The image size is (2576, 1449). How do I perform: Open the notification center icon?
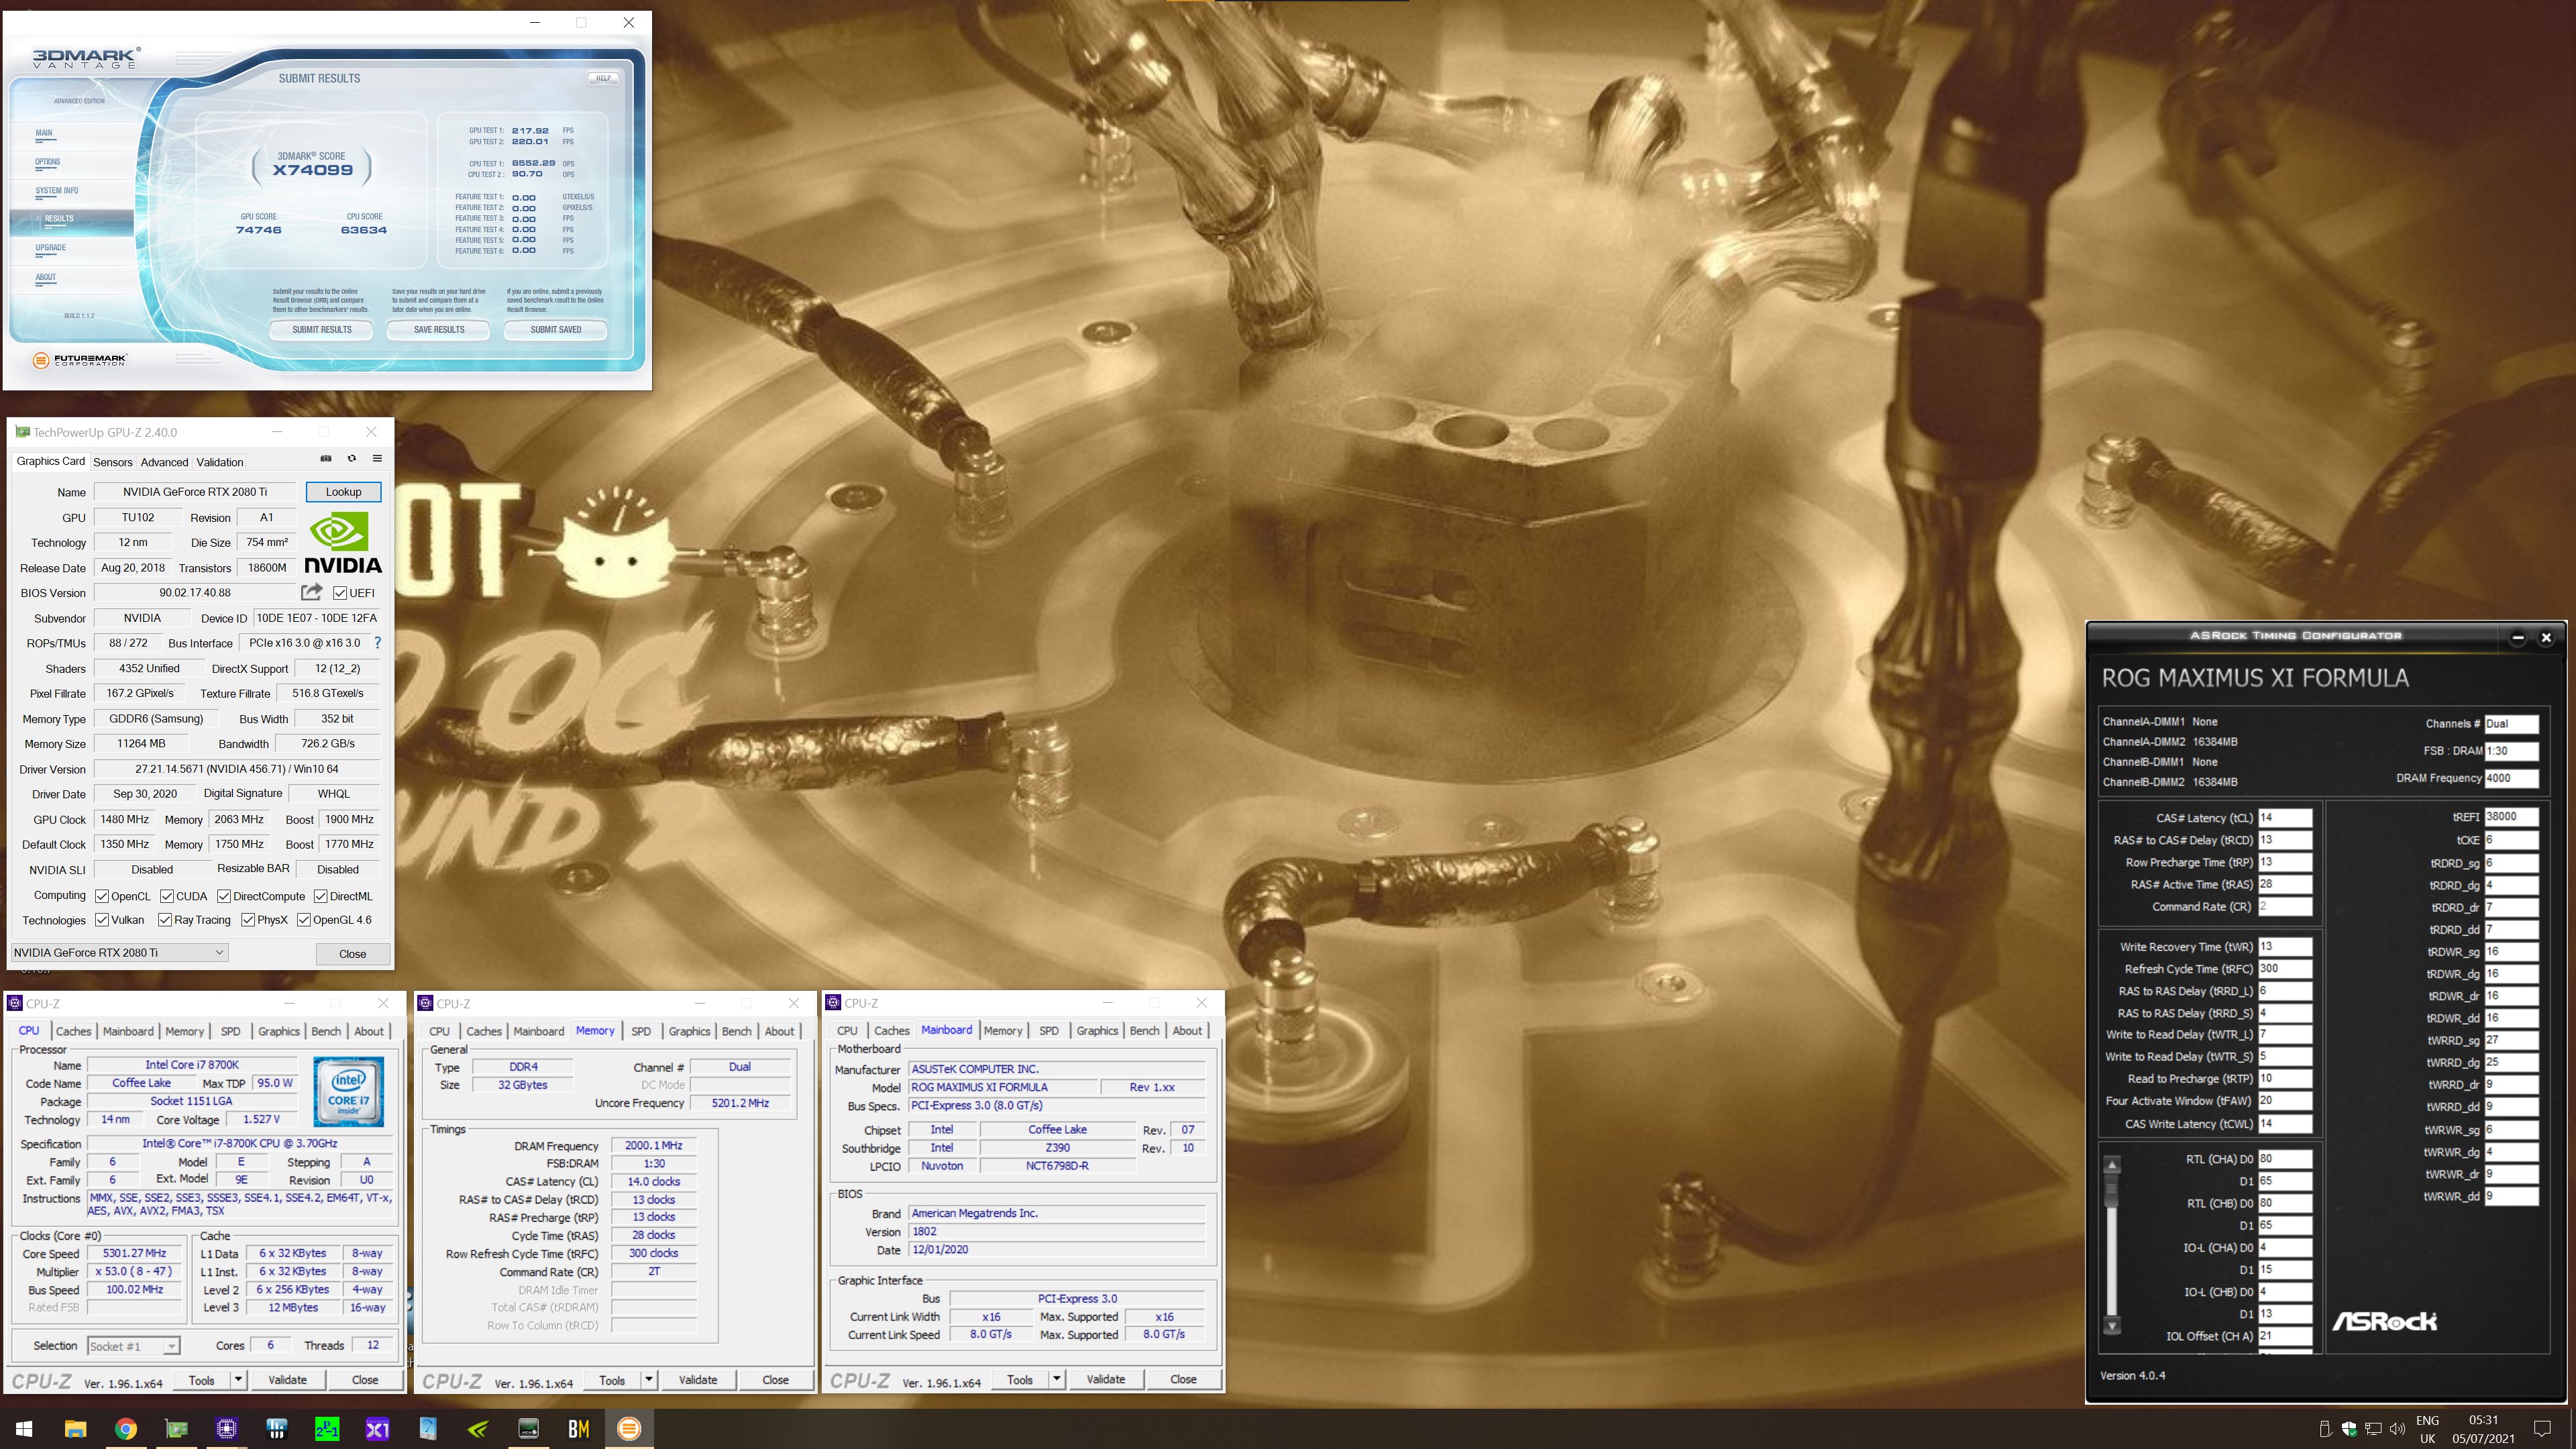click(x=2543, y=1429)
